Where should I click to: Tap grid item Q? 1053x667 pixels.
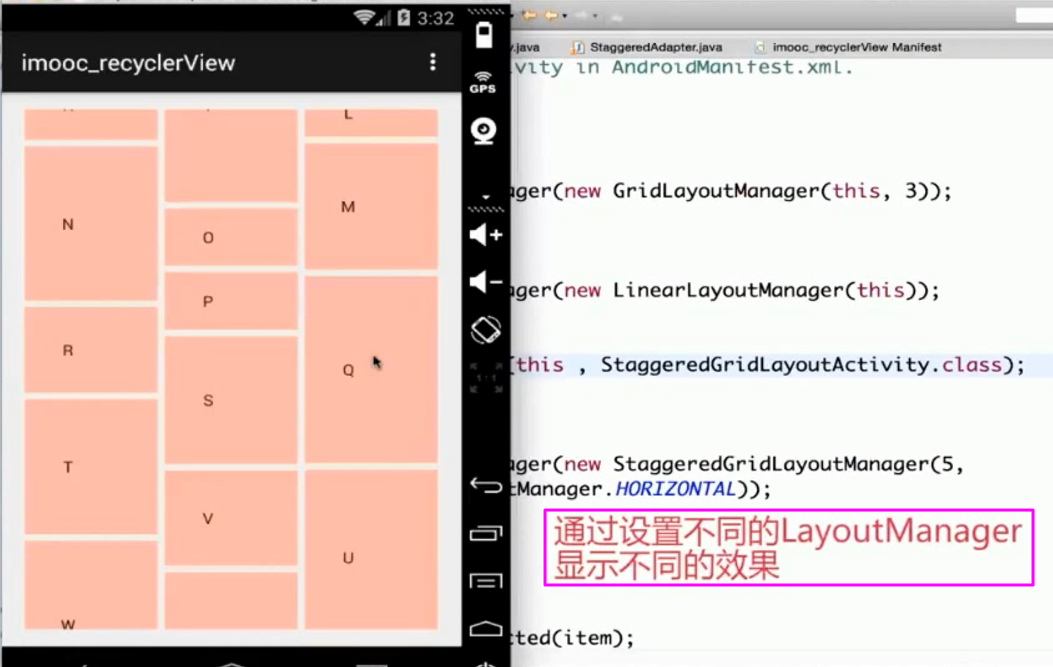pos(371,369)
